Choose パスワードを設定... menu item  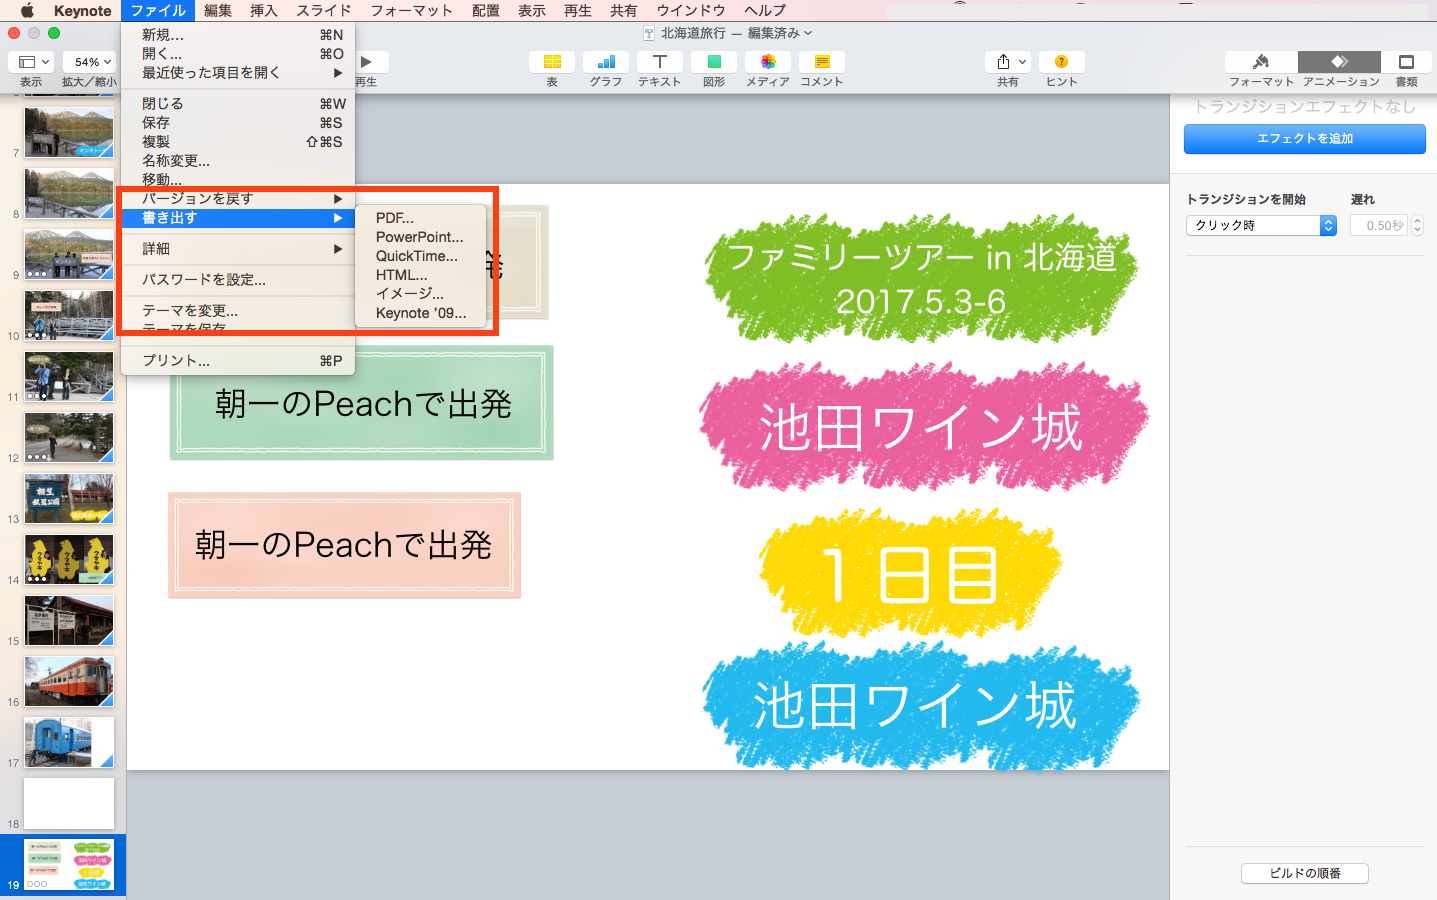(x=238, y=280)
